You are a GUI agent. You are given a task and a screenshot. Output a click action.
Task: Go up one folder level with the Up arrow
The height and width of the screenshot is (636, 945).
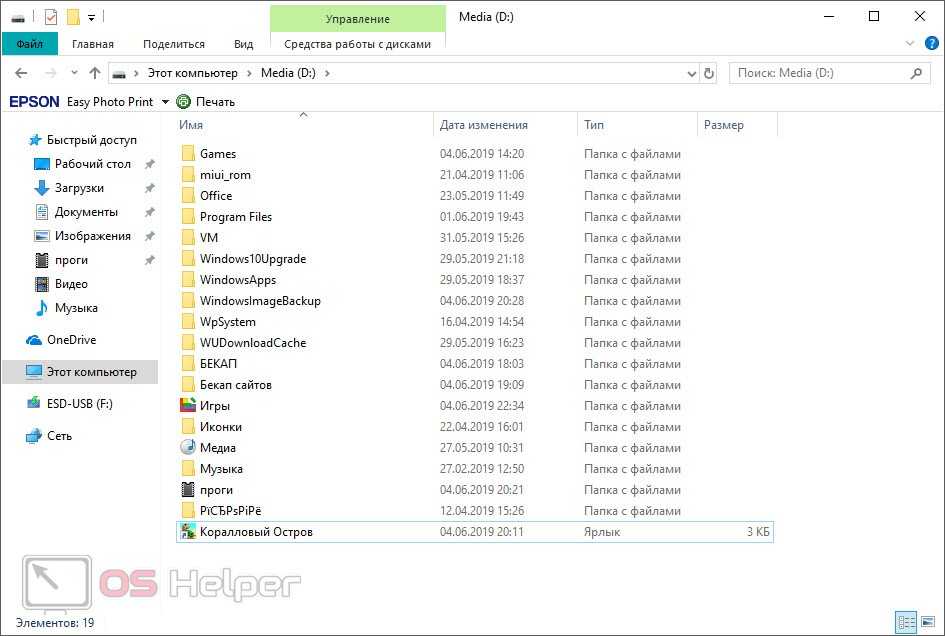point(95,73)
